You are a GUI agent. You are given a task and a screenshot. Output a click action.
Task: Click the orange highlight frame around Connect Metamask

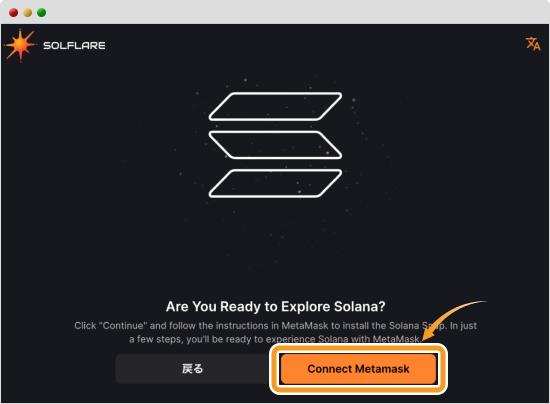pyautogui.click(x=358, y=369)
